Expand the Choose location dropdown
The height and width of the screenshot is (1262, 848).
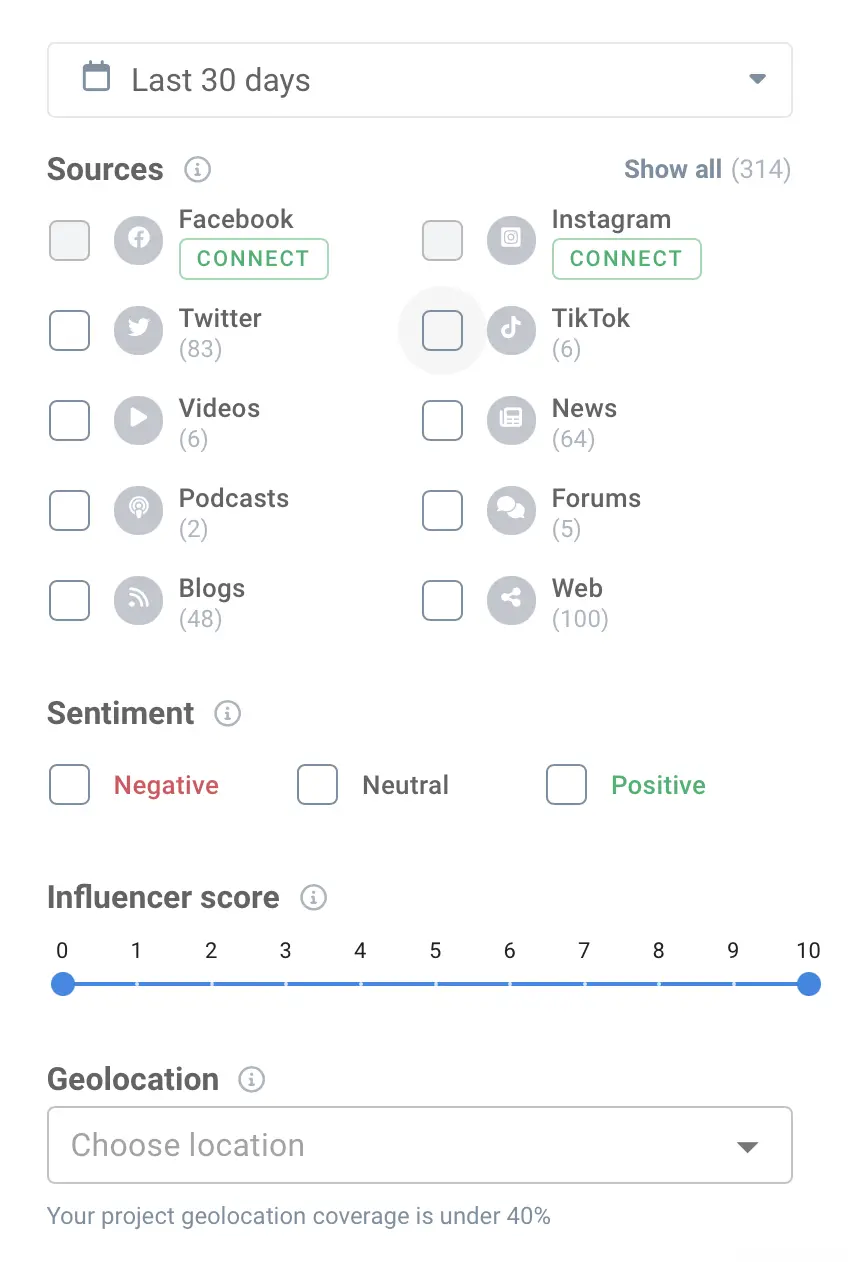420,1145
